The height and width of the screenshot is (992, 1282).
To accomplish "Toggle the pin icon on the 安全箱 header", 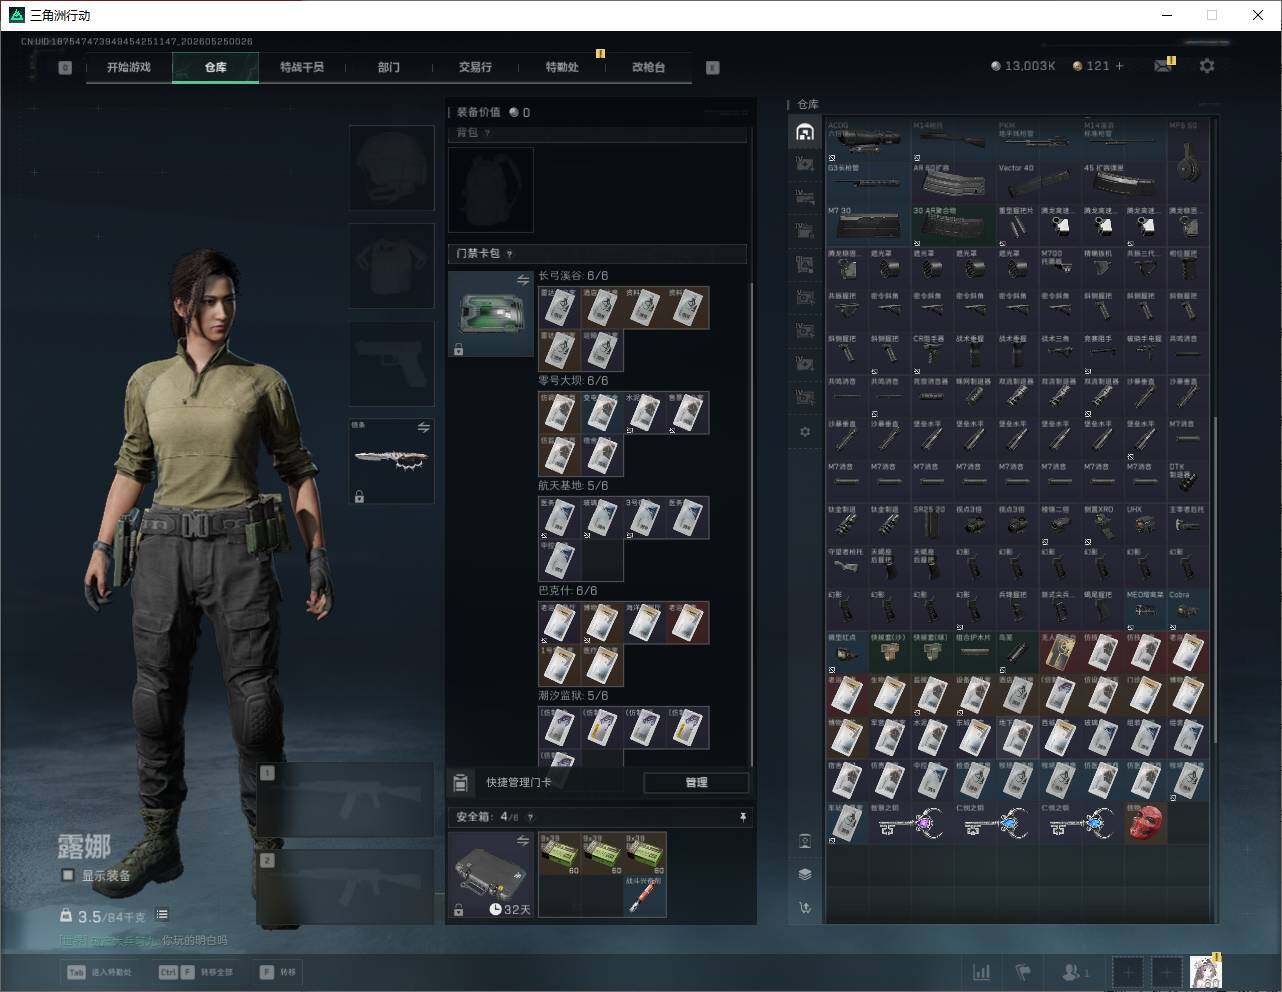I will pos(742,817).
